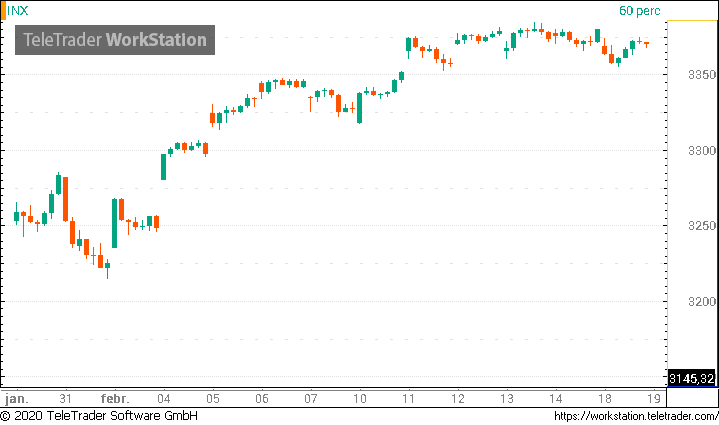Click the 'febr.' date axis label
719x425 pixels.
(x=115, y=398)
